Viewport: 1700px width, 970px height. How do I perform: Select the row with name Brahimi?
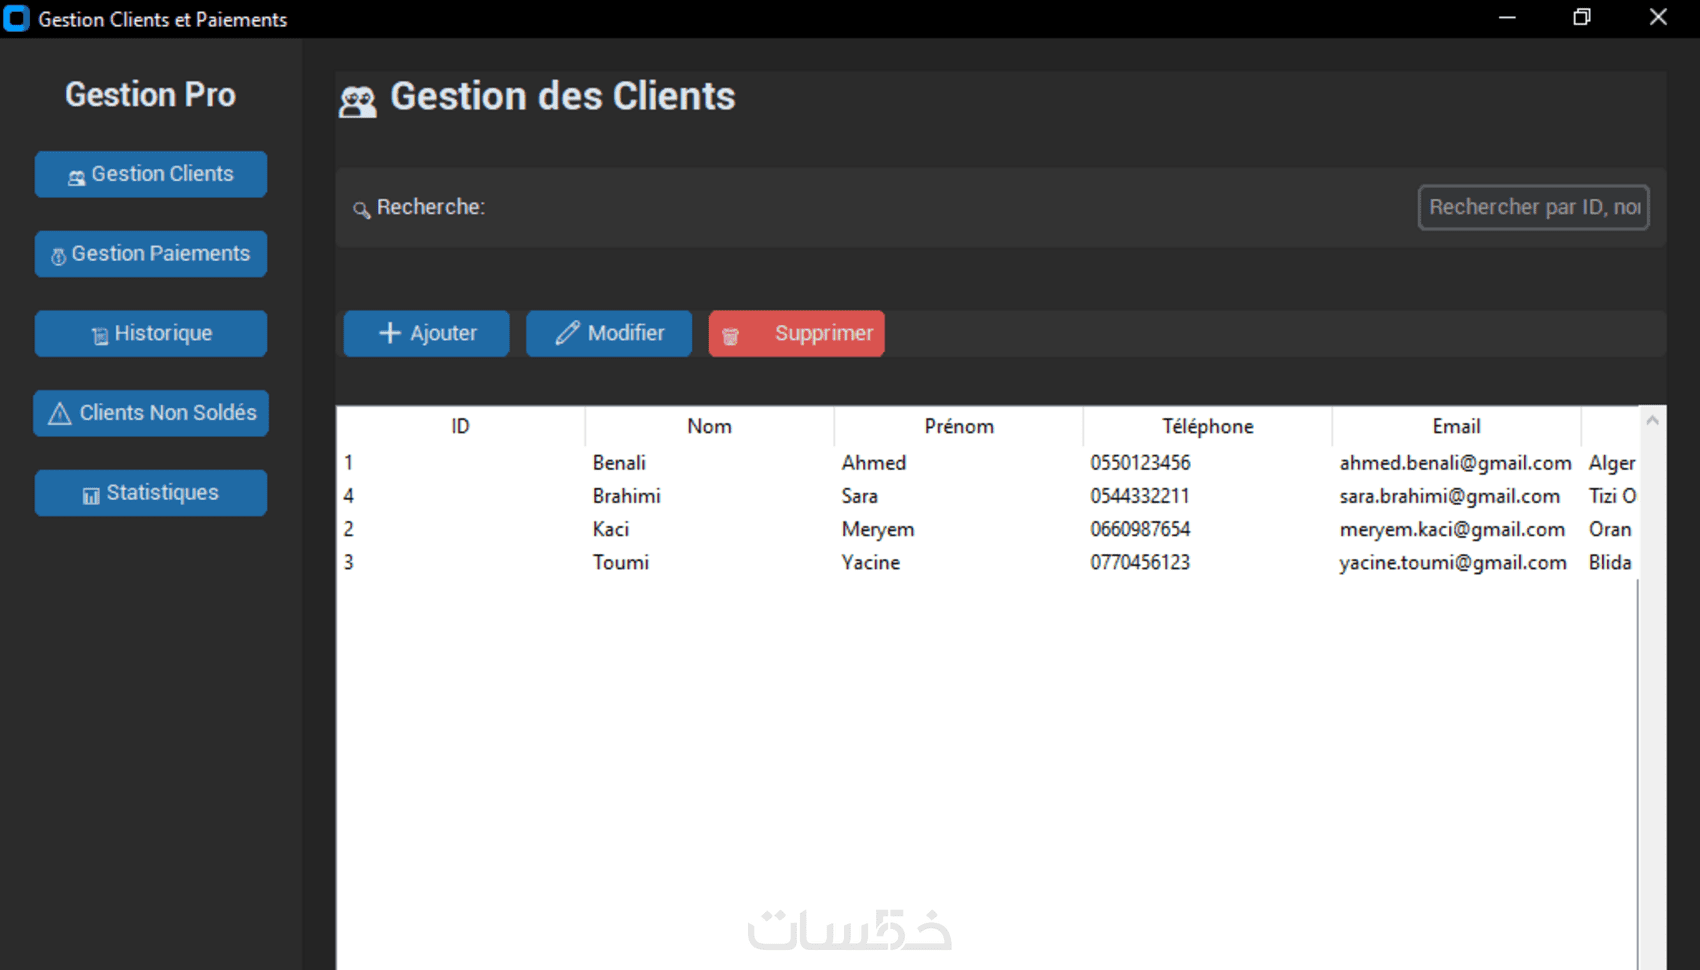coord(987,496)
